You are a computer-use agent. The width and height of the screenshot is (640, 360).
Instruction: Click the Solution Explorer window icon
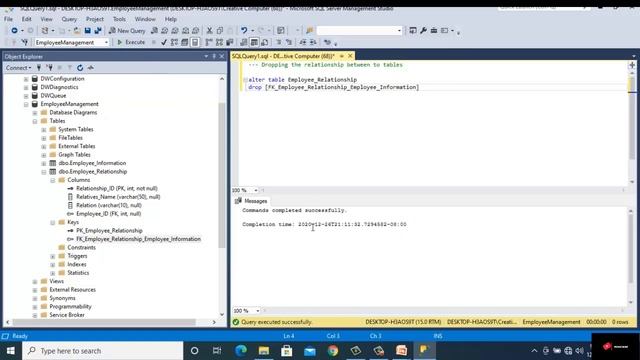pos(413,31)
